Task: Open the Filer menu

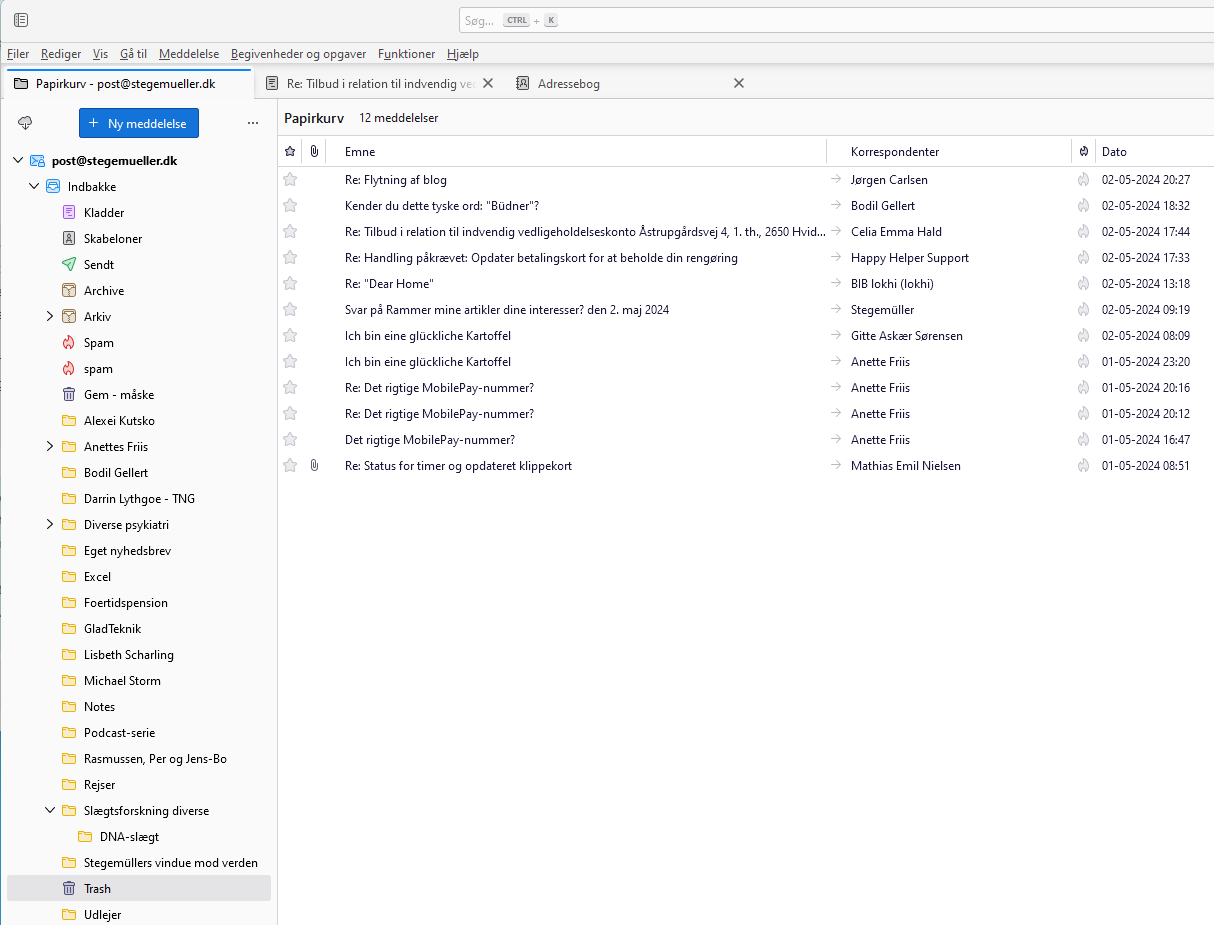Action: 18,54
